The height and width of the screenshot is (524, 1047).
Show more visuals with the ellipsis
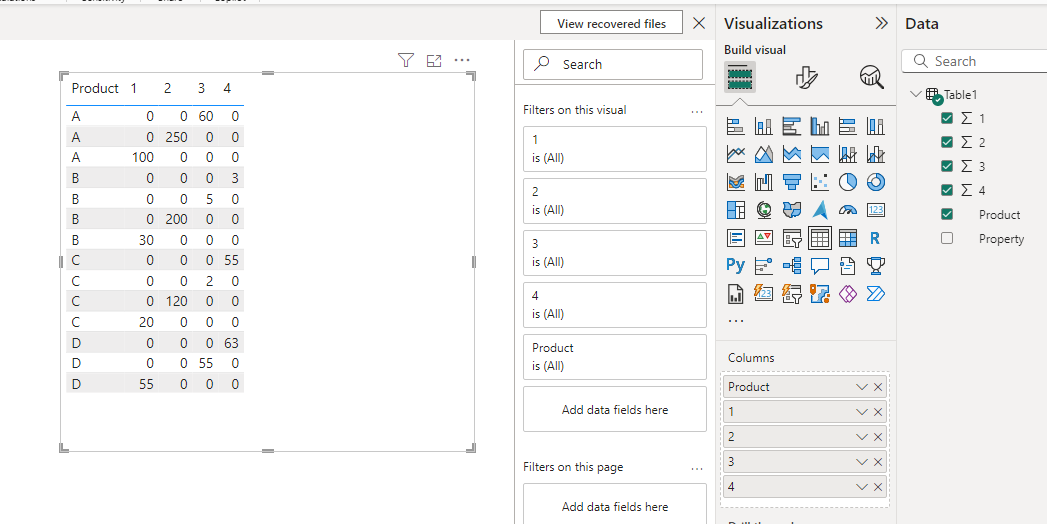pyautogui.click(x=735, y=321)
